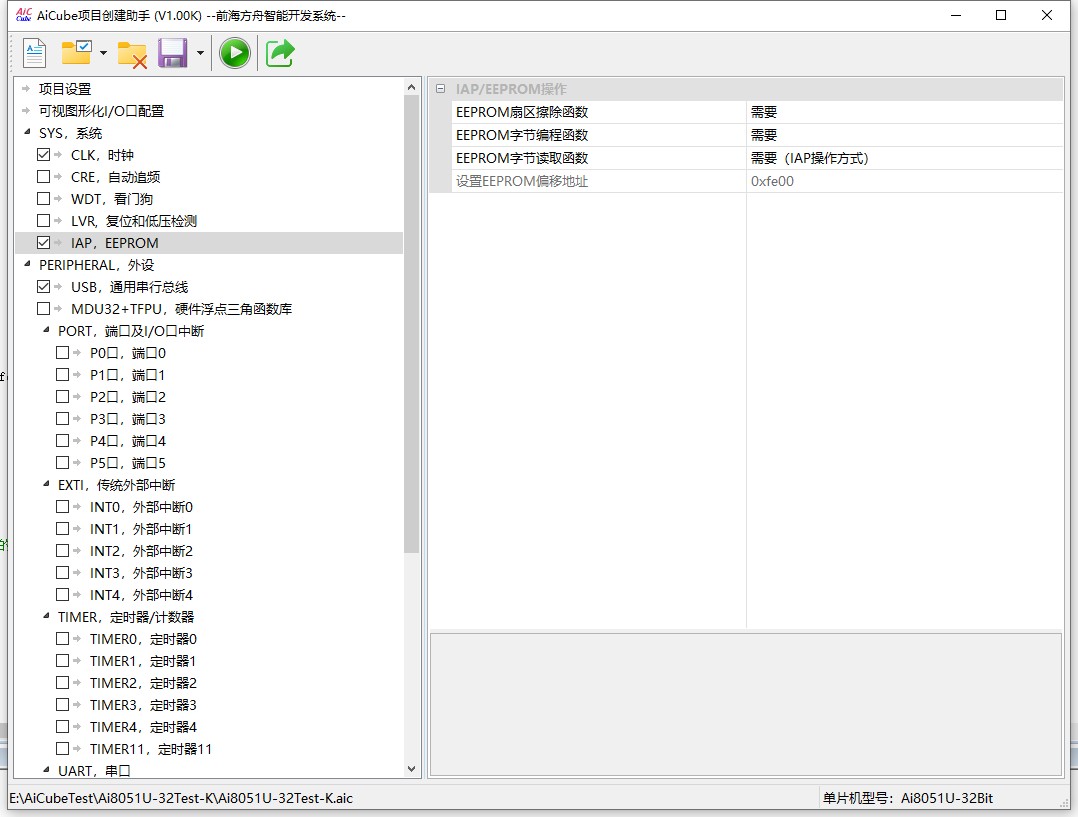Click the EEPROM字节编程函数 value 需要
The image size is (1078, 817).
point(904,135)
